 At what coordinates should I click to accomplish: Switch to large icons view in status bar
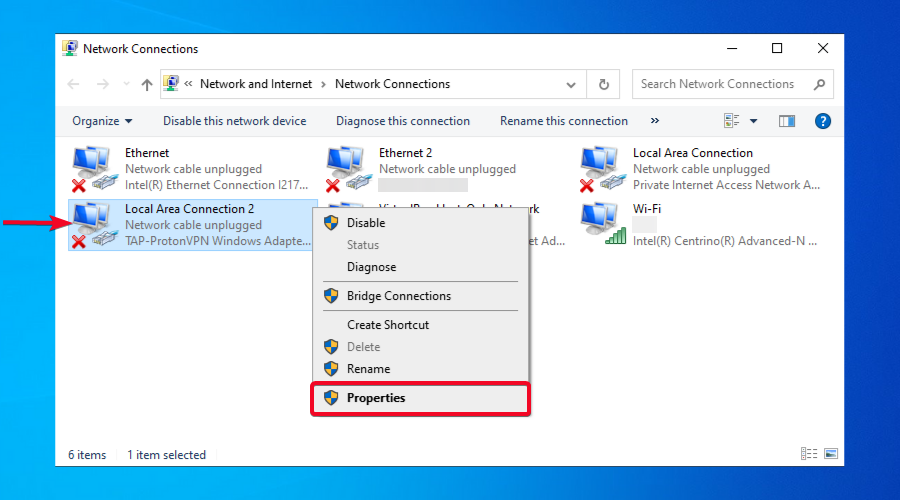point(831,454)
